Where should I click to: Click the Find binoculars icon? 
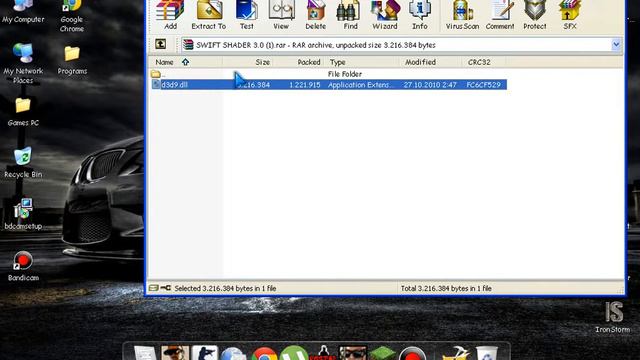point(350,15)
